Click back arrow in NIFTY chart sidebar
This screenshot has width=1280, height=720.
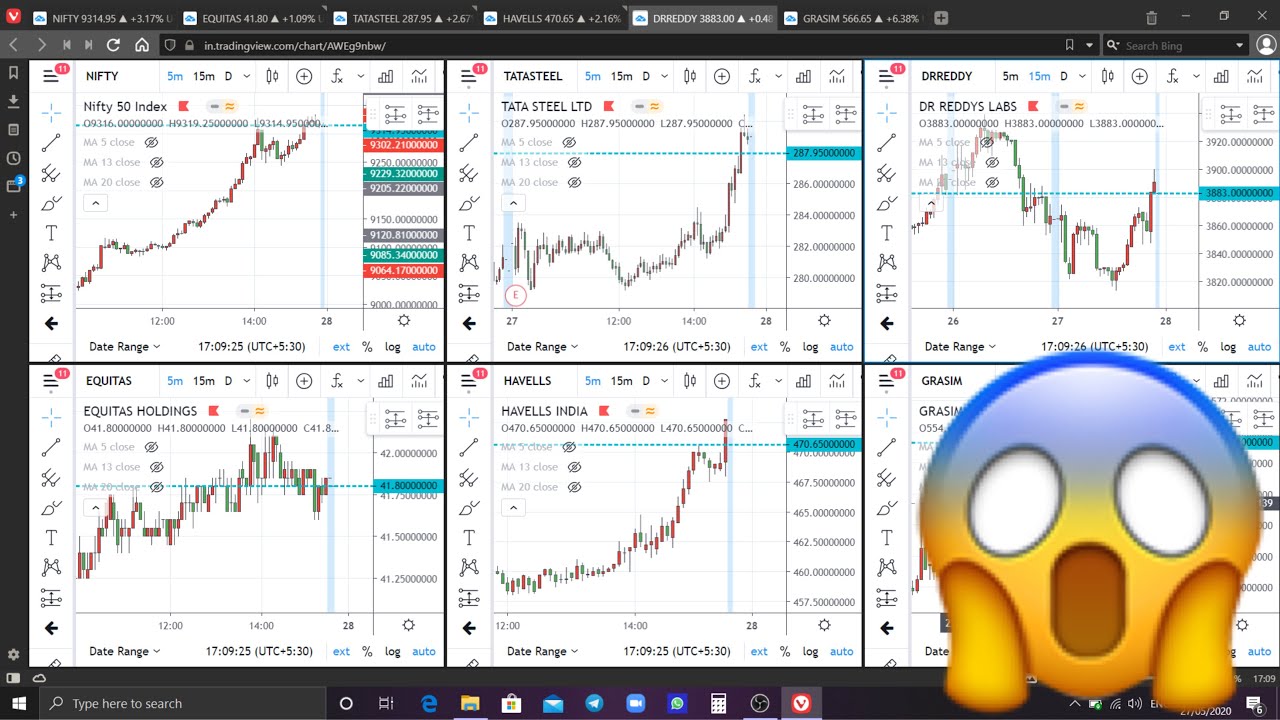[x=51, y=323]
